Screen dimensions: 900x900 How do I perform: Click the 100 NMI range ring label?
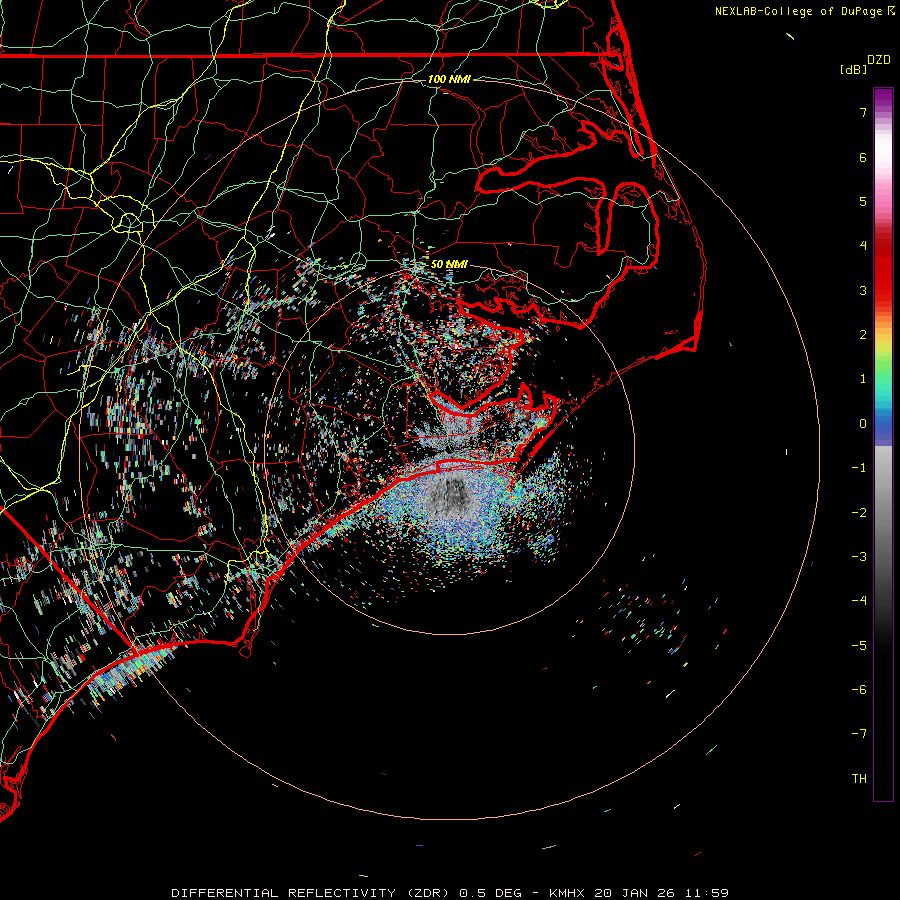point(449,79)
